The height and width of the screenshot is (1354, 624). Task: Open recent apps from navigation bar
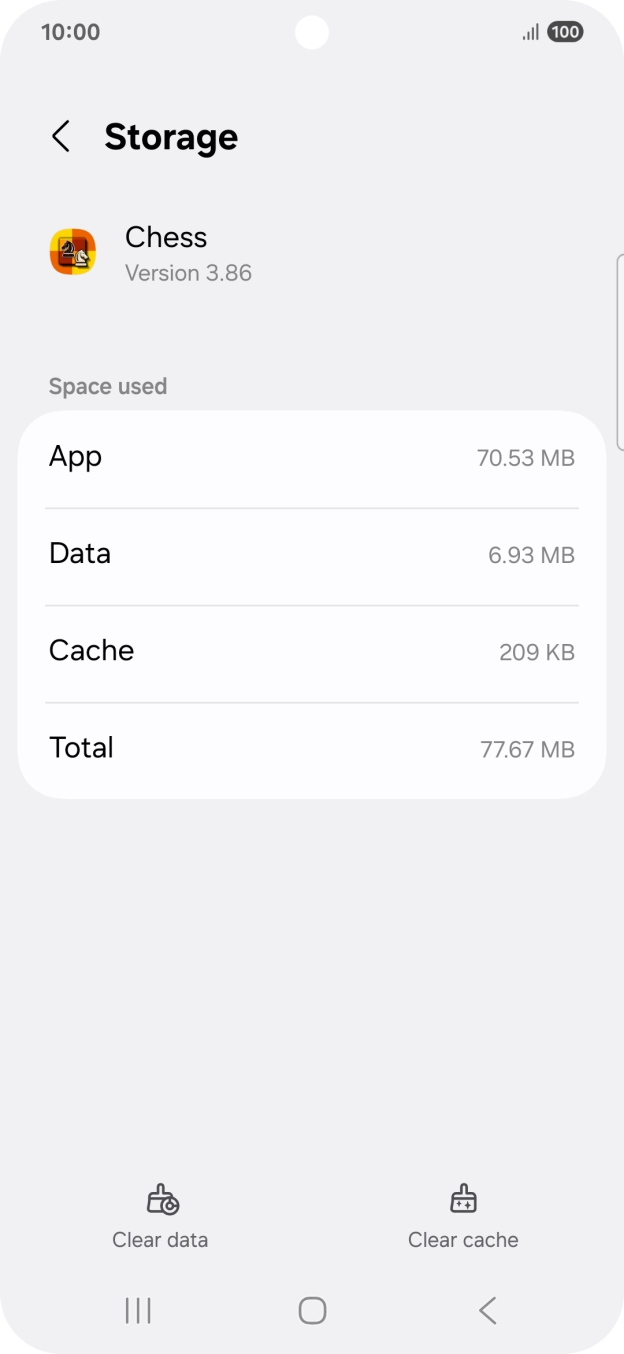pyautogui.click(x=137, y=1310)
